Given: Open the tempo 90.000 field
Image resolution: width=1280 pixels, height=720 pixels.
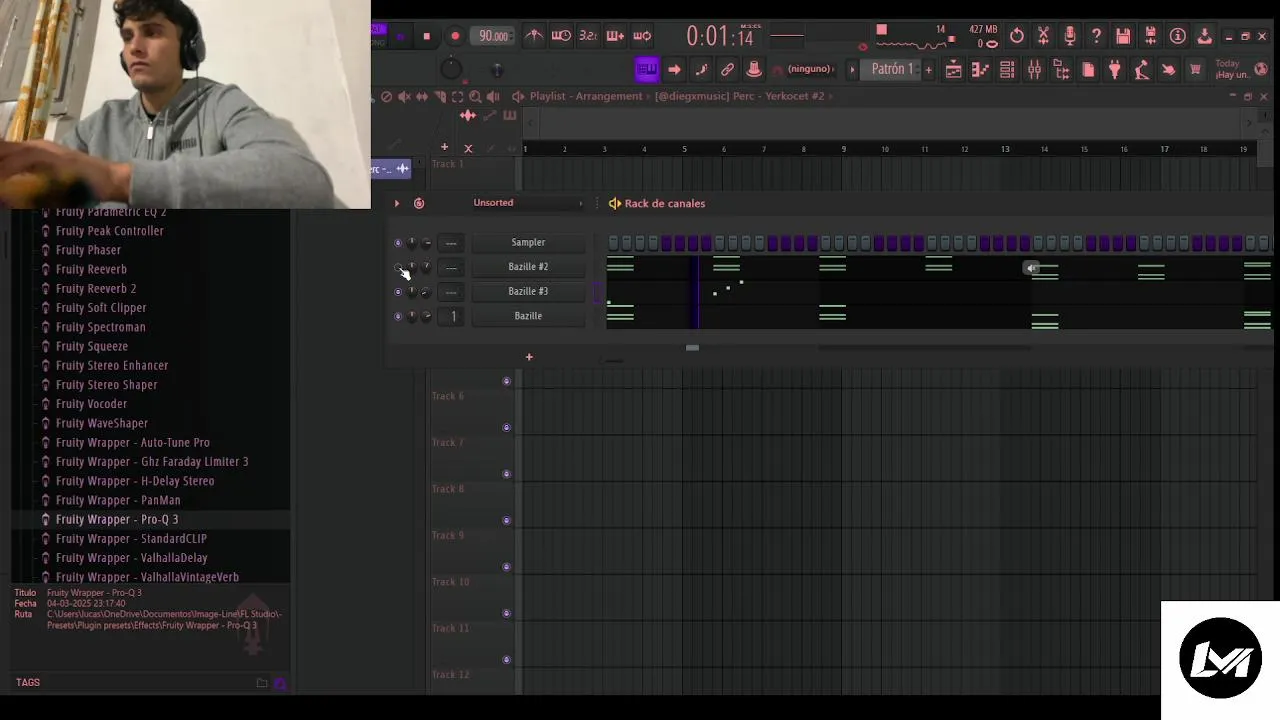Looking at the screenshot, I should pyautogui.click(x=493, y=36).
